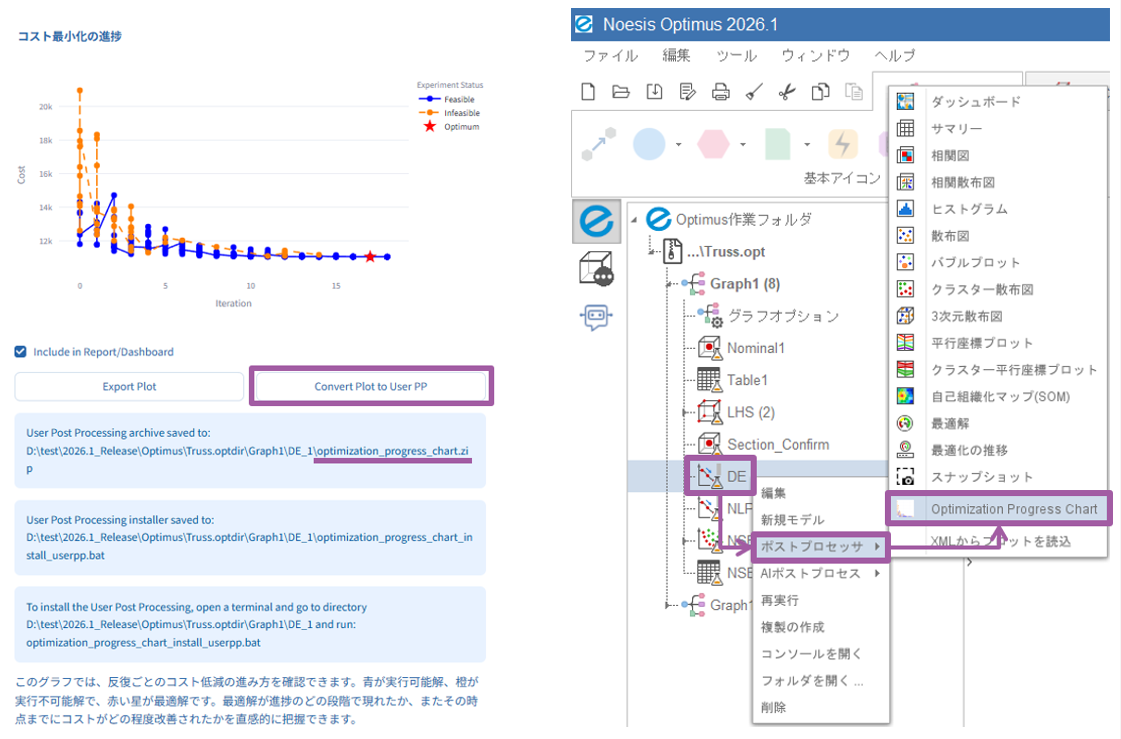Click the document-with-pencil toolbar icon

(x=688, y=91)
